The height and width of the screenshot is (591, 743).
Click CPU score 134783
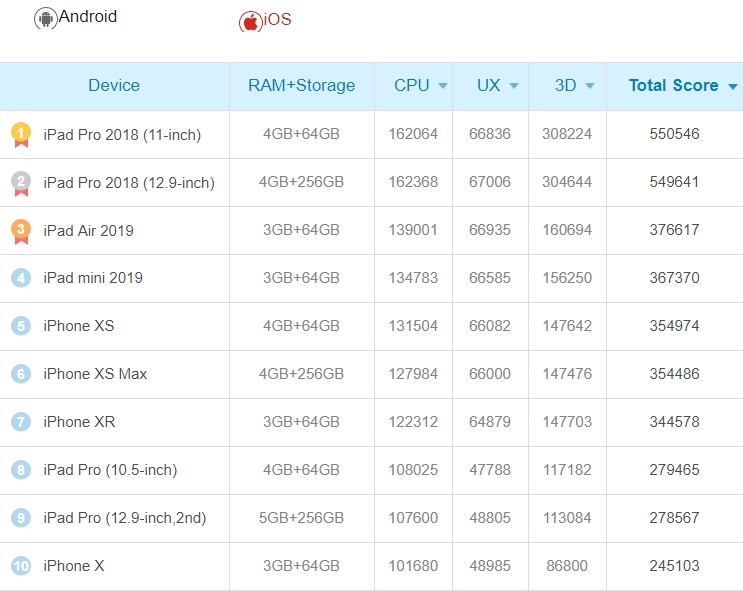click(x=413, y=278)
